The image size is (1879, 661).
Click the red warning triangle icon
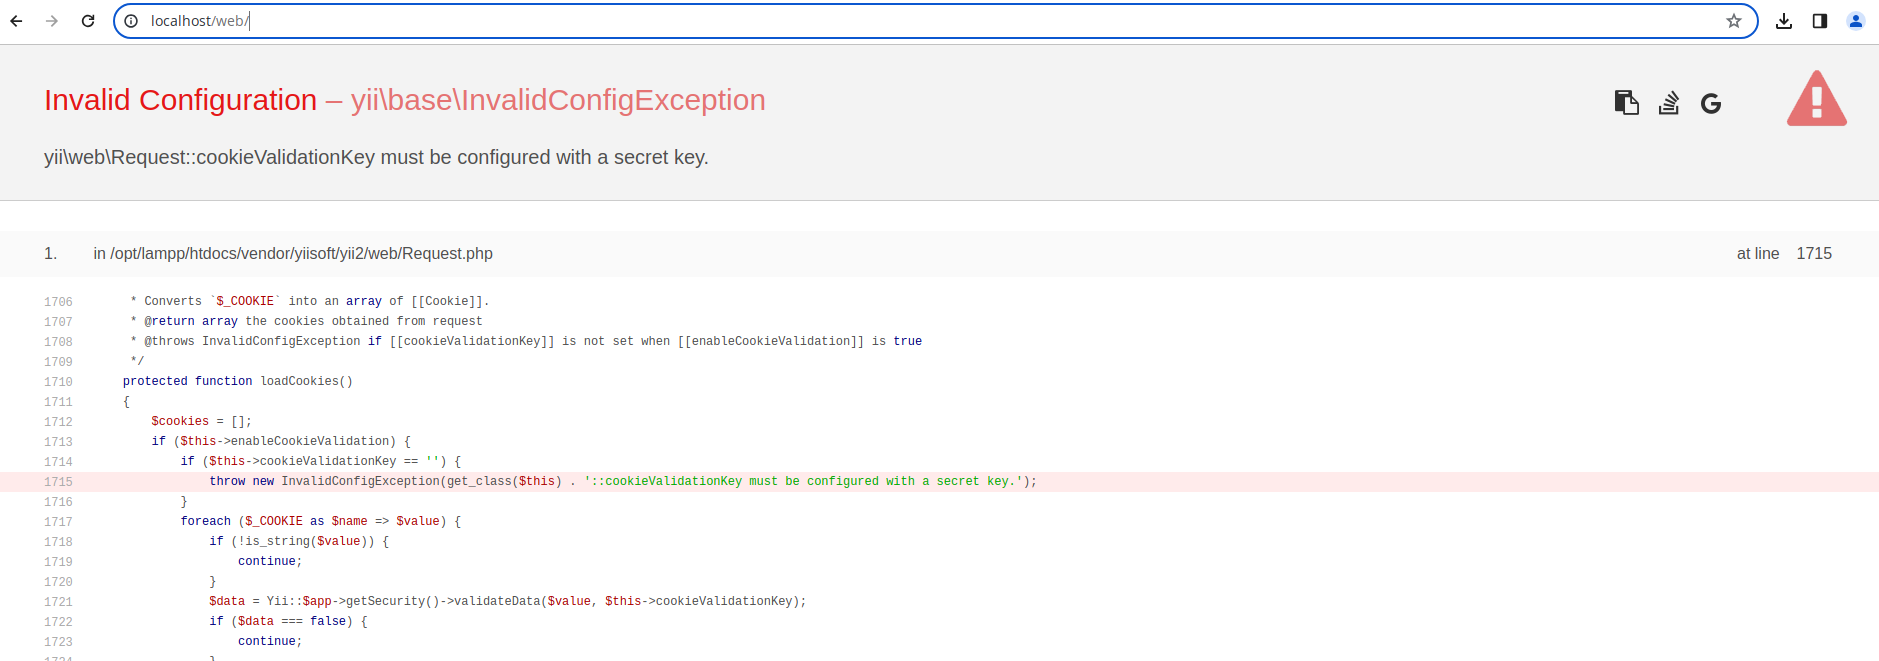tap(1817, 98)
